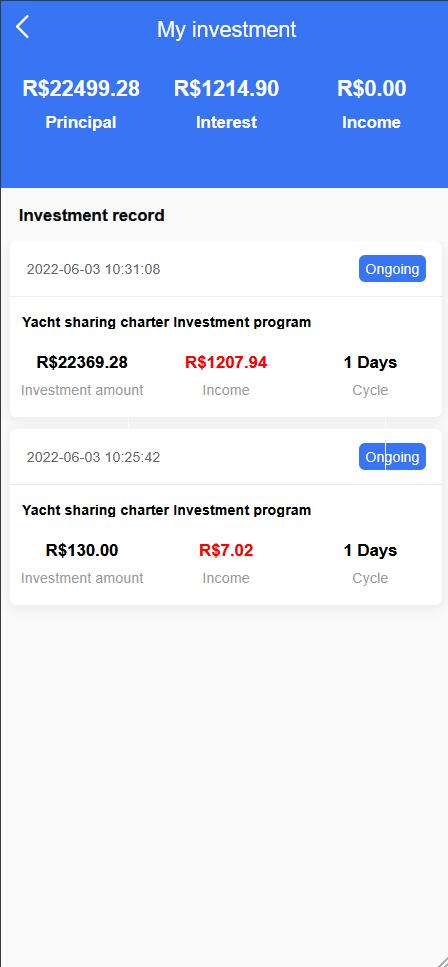448x967 pixels.
Task: Select the R$0.00 Income total
Action: click(371, 88)
